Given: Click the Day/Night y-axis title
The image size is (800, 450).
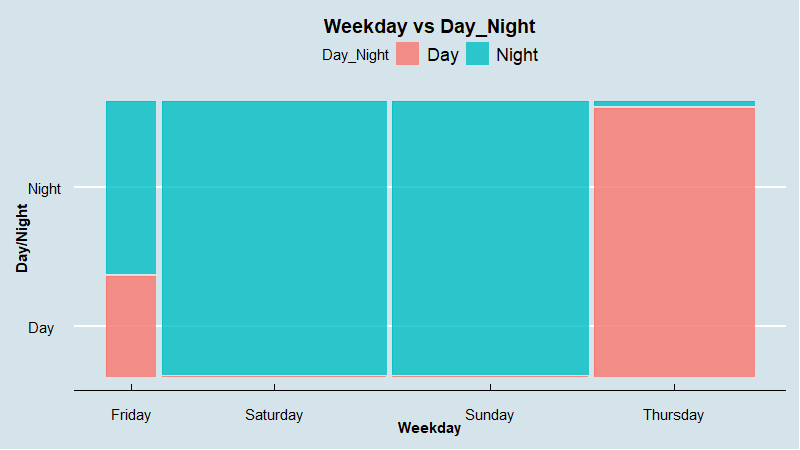Looking at the screenshot, I should 21,238.
